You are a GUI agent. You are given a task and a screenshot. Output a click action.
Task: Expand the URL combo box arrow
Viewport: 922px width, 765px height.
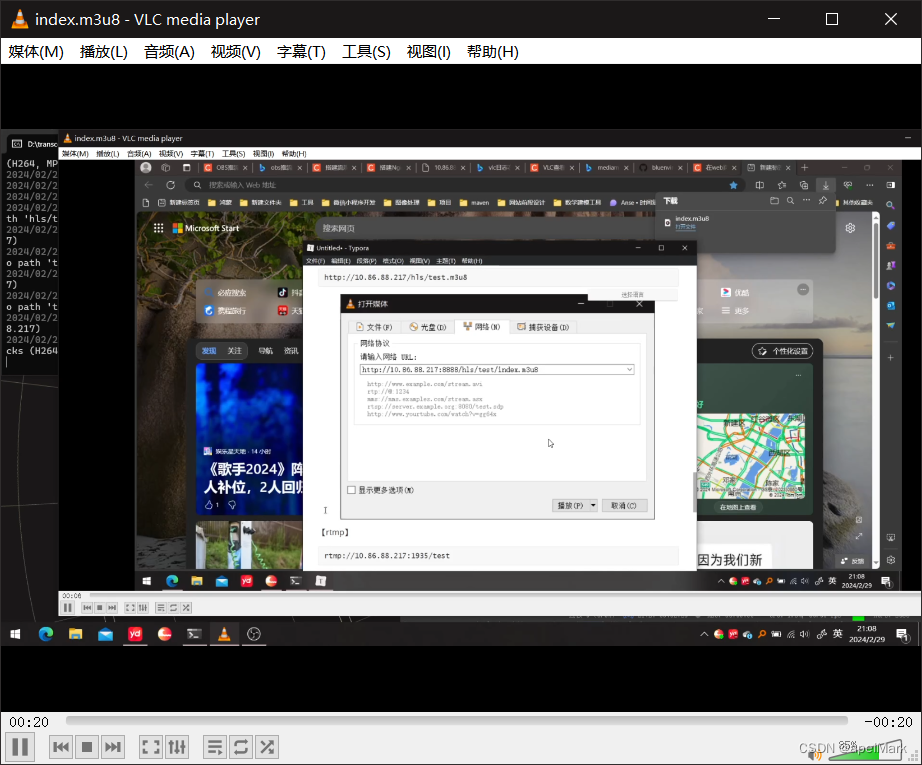(629, 369)
